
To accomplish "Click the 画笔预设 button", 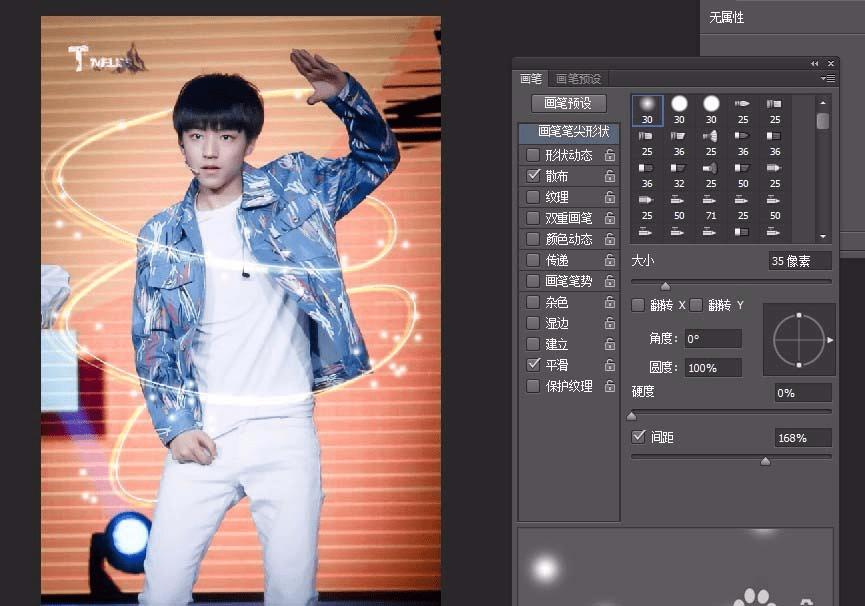I will [568, 103].
